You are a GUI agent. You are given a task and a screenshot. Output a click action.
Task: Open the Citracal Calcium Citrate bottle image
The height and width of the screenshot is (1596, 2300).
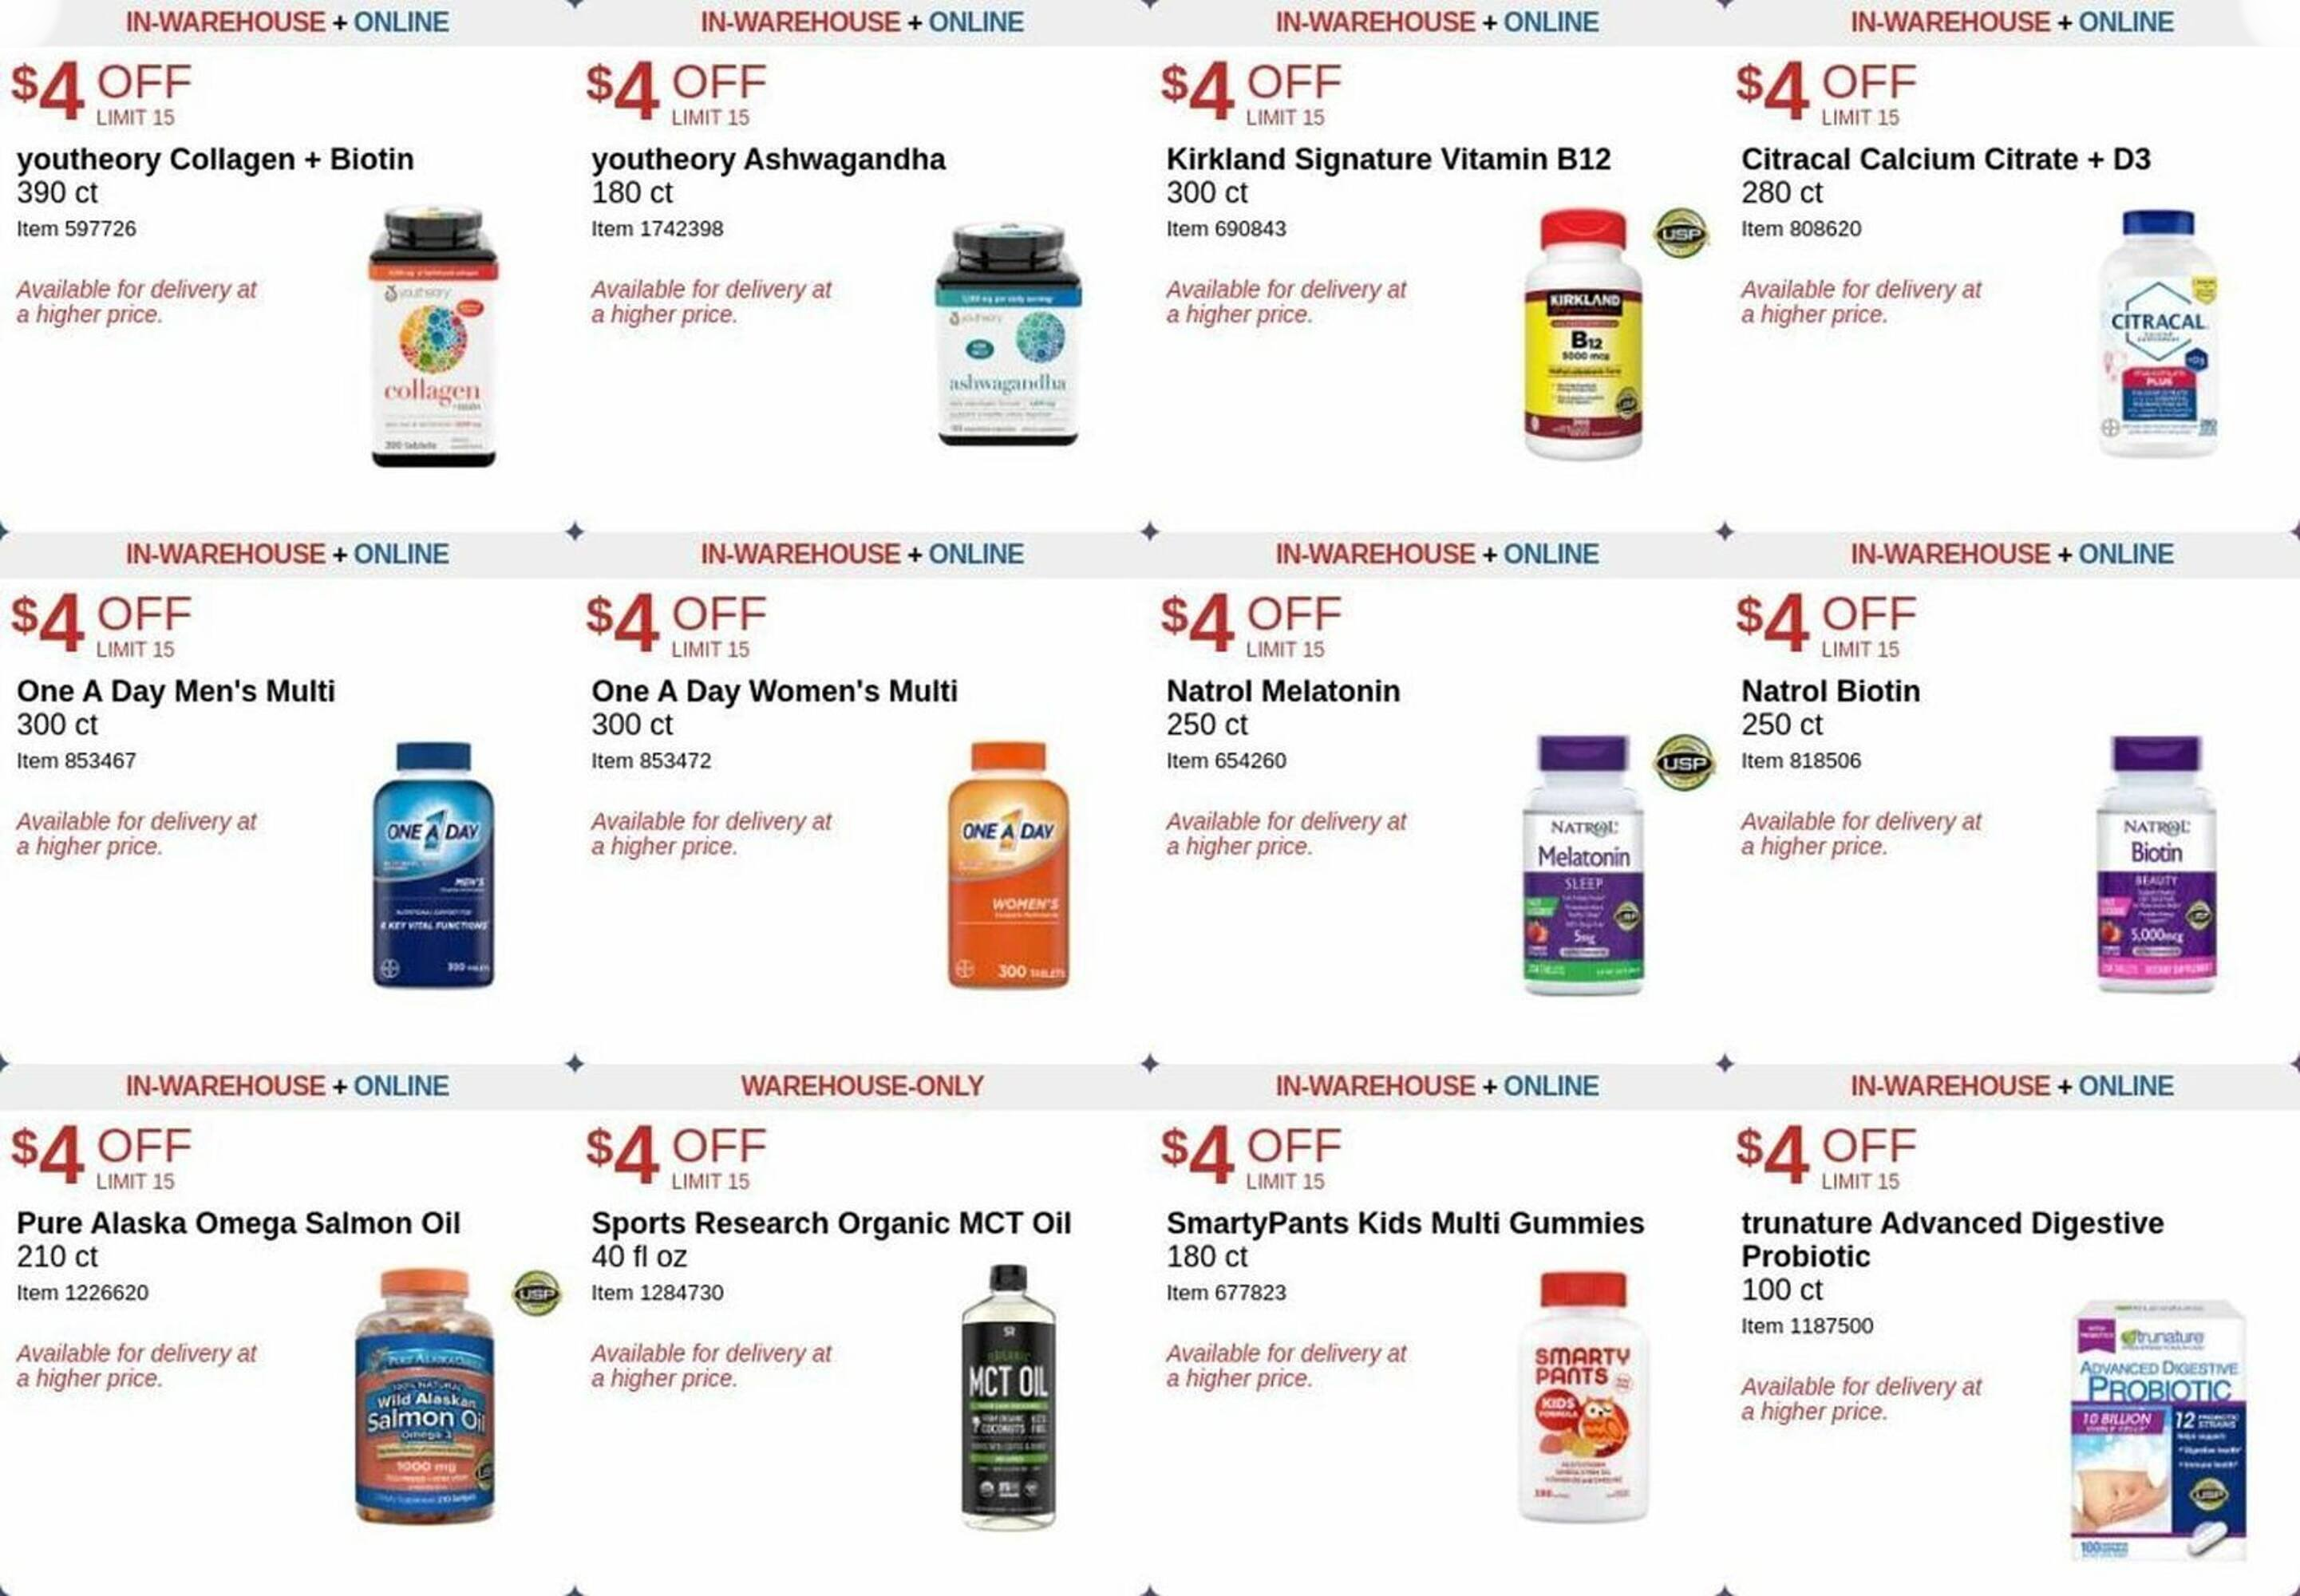coord(2158,334)
